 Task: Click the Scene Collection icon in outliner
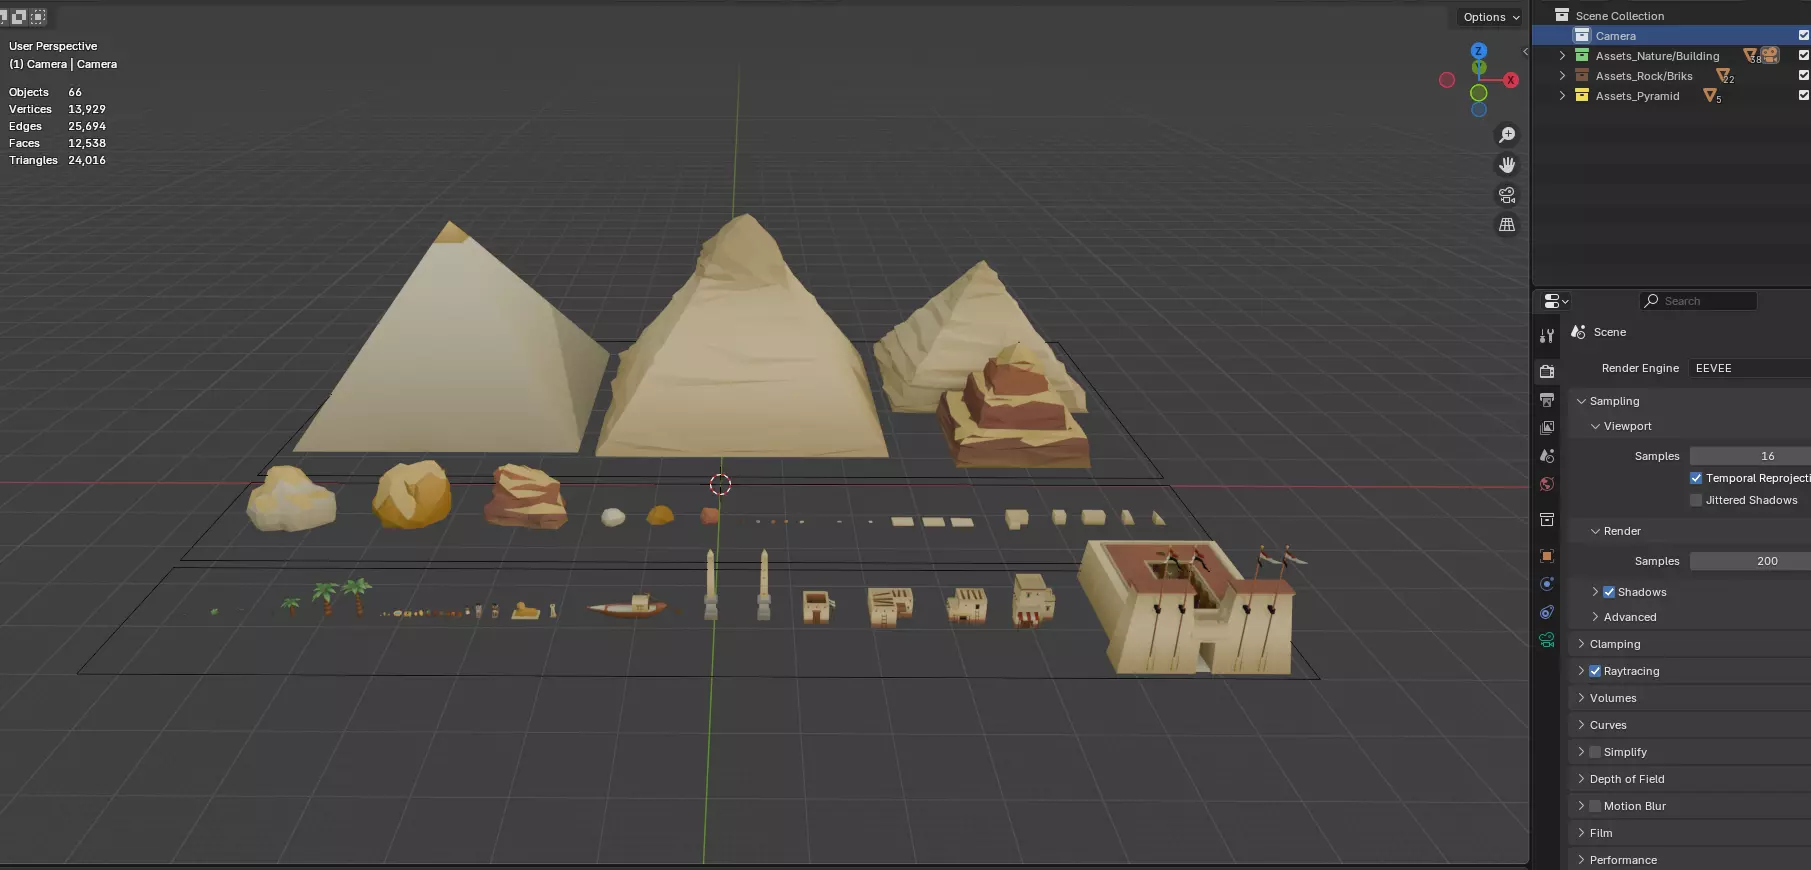tap(1562, 15)
